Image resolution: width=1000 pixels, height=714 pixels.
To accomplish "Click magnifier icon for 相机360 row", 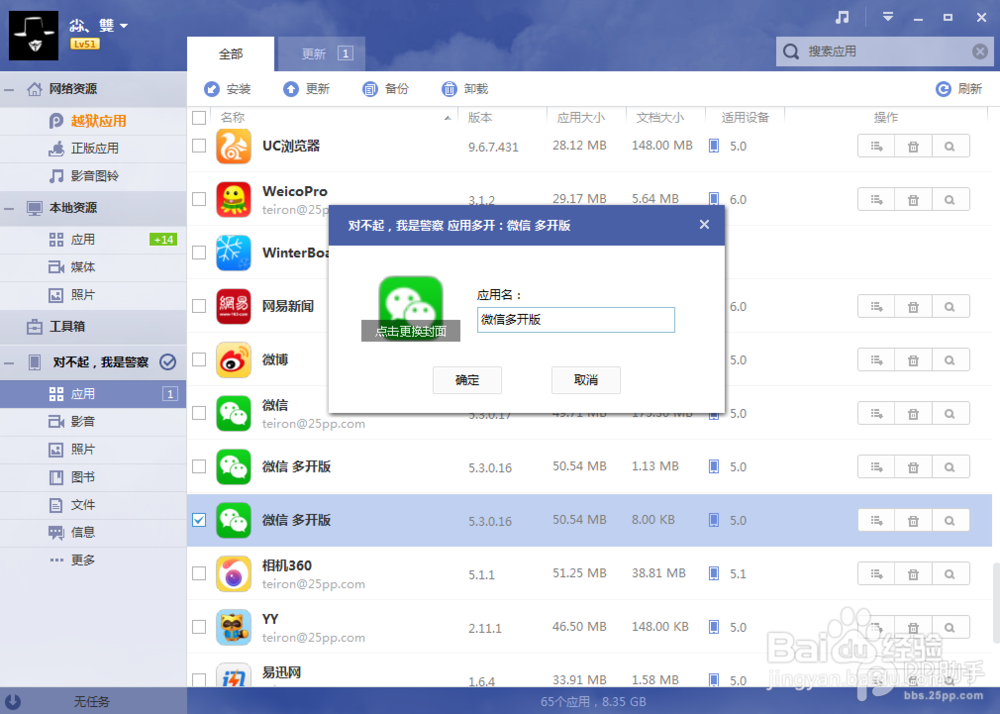I will (x=950, y=574).
